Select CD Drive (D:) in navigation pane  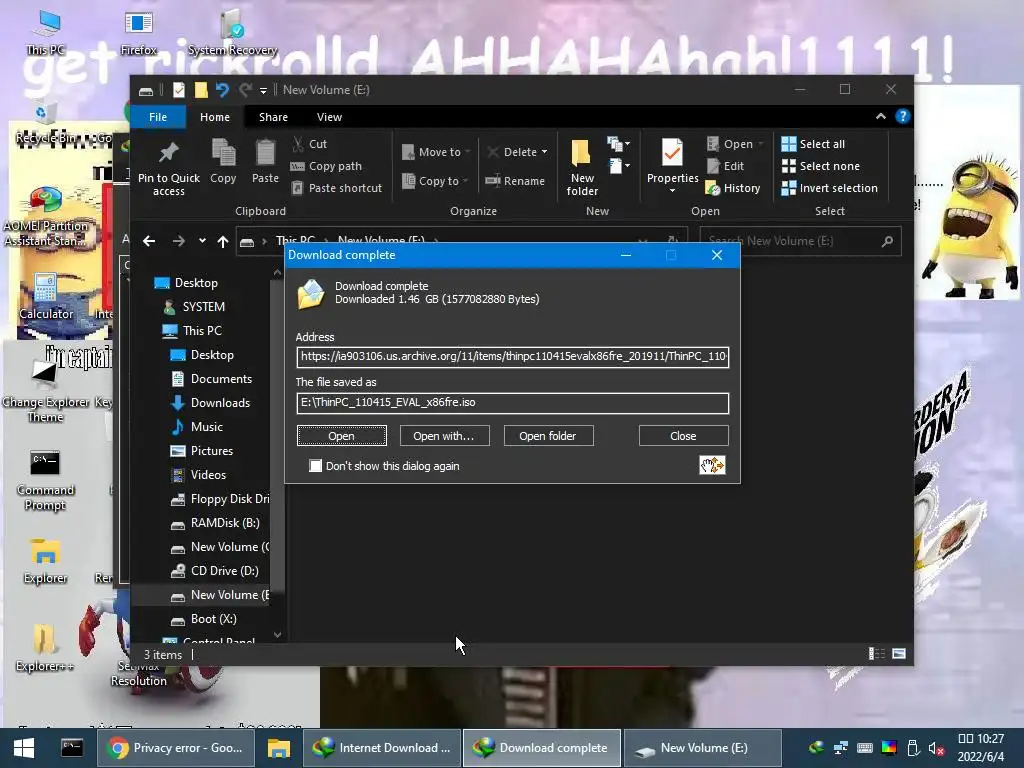[224, 571]
